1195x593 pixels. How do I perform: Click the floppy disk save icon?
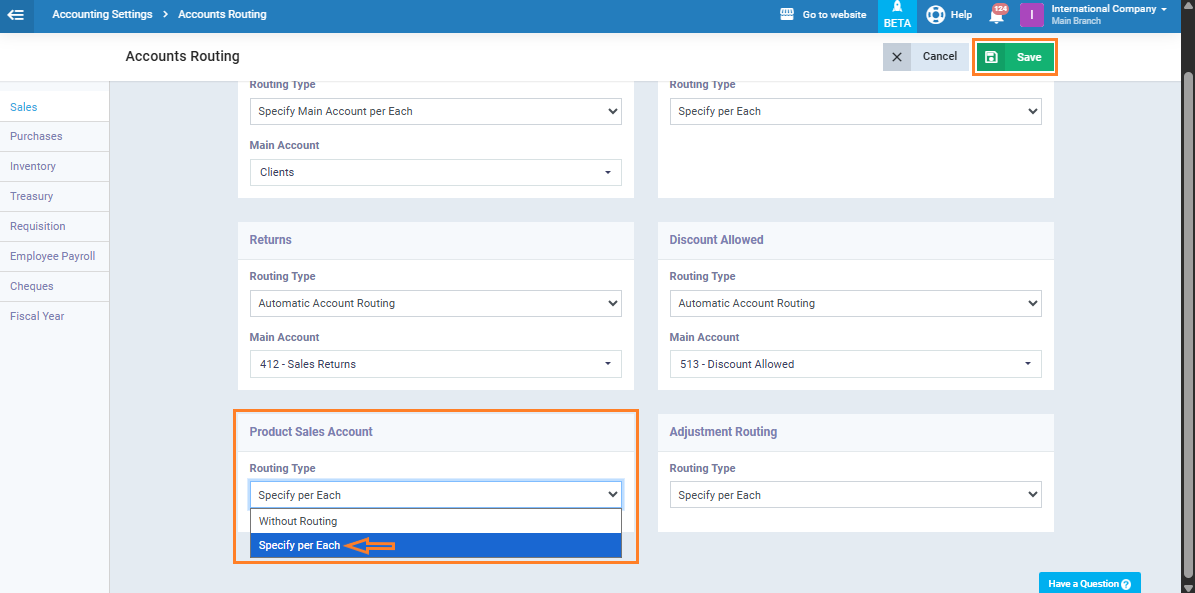click(x=991, y=57)
